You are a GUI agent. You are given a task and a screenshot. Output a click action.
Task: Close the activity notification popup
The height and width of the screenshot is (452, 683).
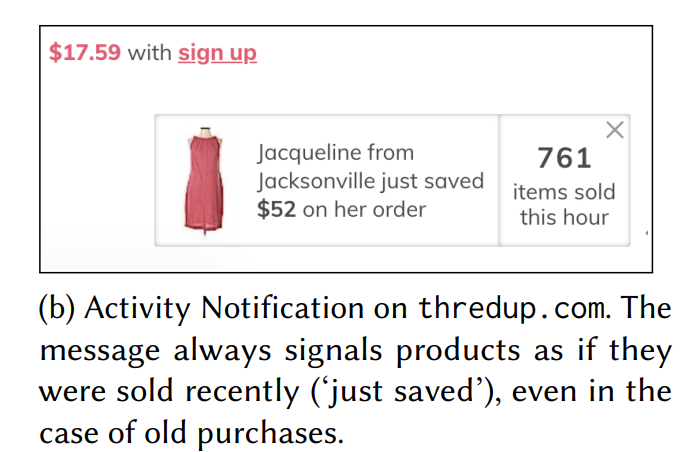tap(615, 130)
